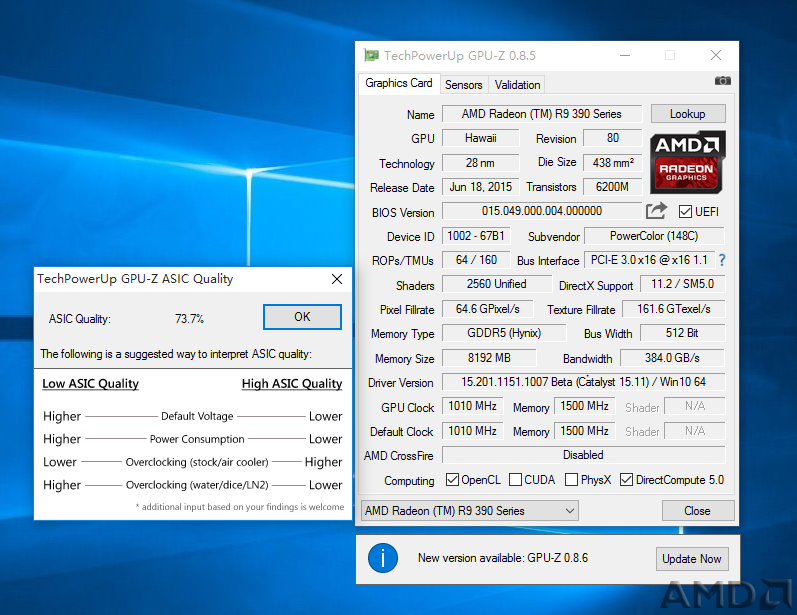Click the New version available GPU-Z 0.8.6 text
The width and height of the screenshot is (797, 615).
[503, 558]
